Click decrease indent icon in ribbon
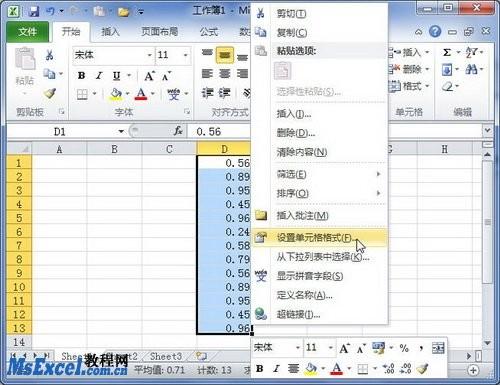The width and height of the screenshot is (500, 385). tap(207, 93)
